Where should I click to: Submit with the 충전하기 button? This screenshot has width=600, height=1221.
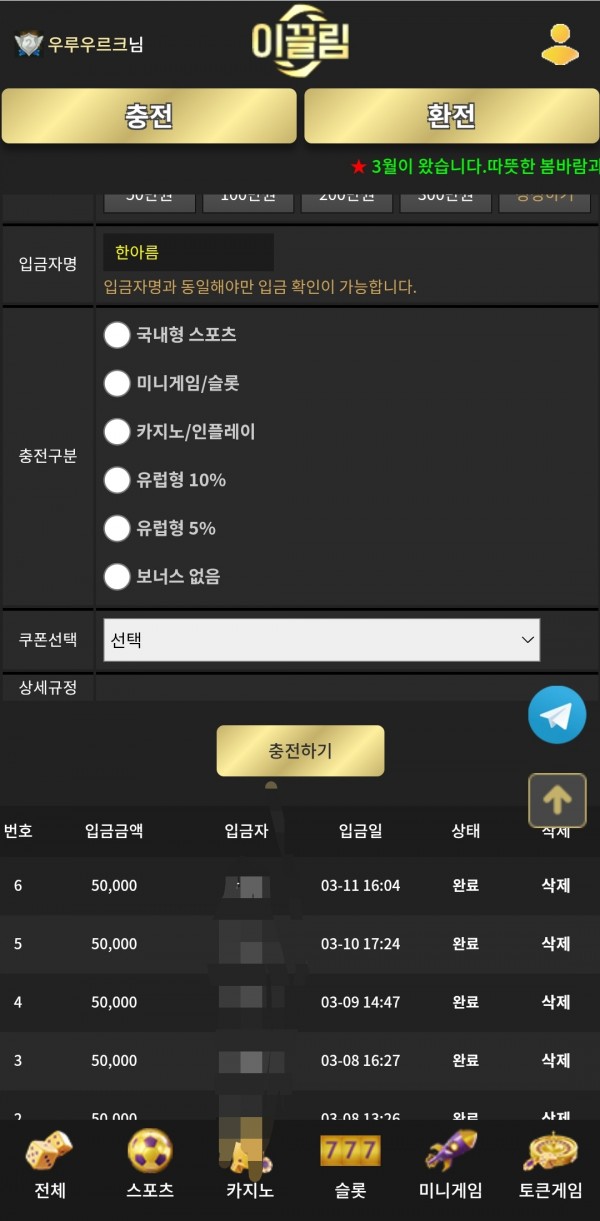300,751
